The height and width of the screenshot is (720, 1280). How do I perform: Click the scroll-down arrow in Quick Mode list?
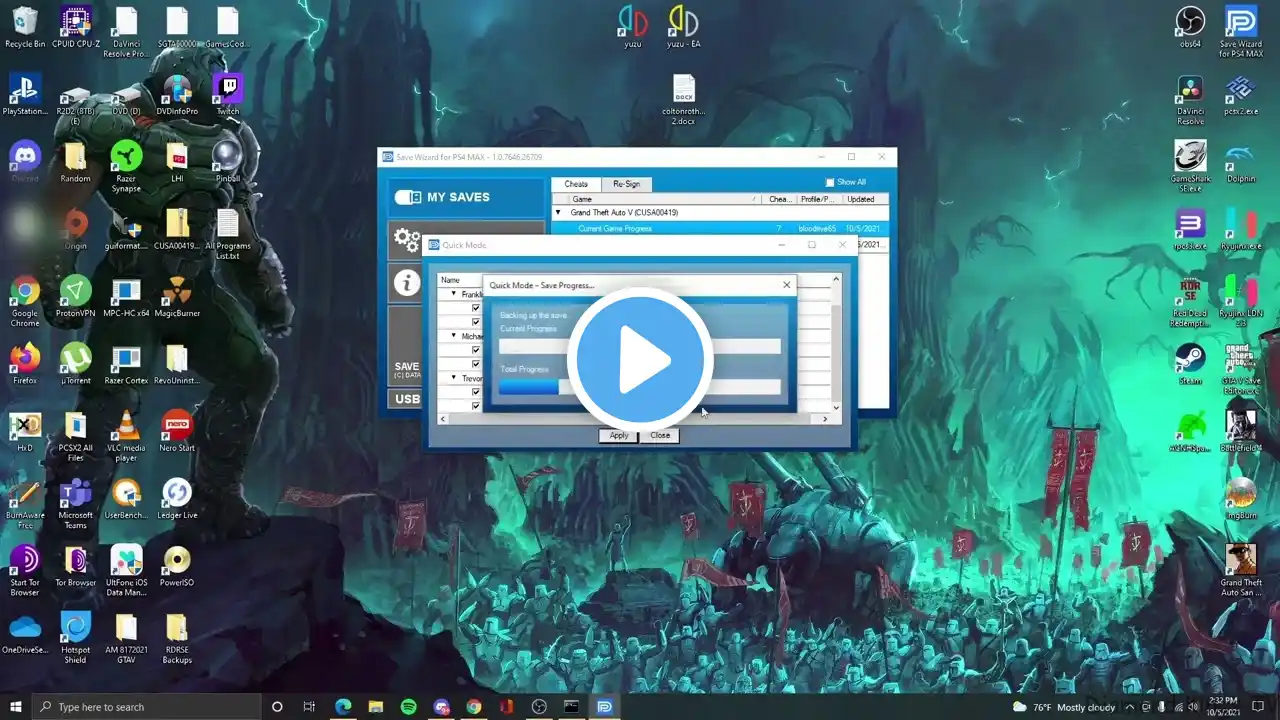[836, 408]
